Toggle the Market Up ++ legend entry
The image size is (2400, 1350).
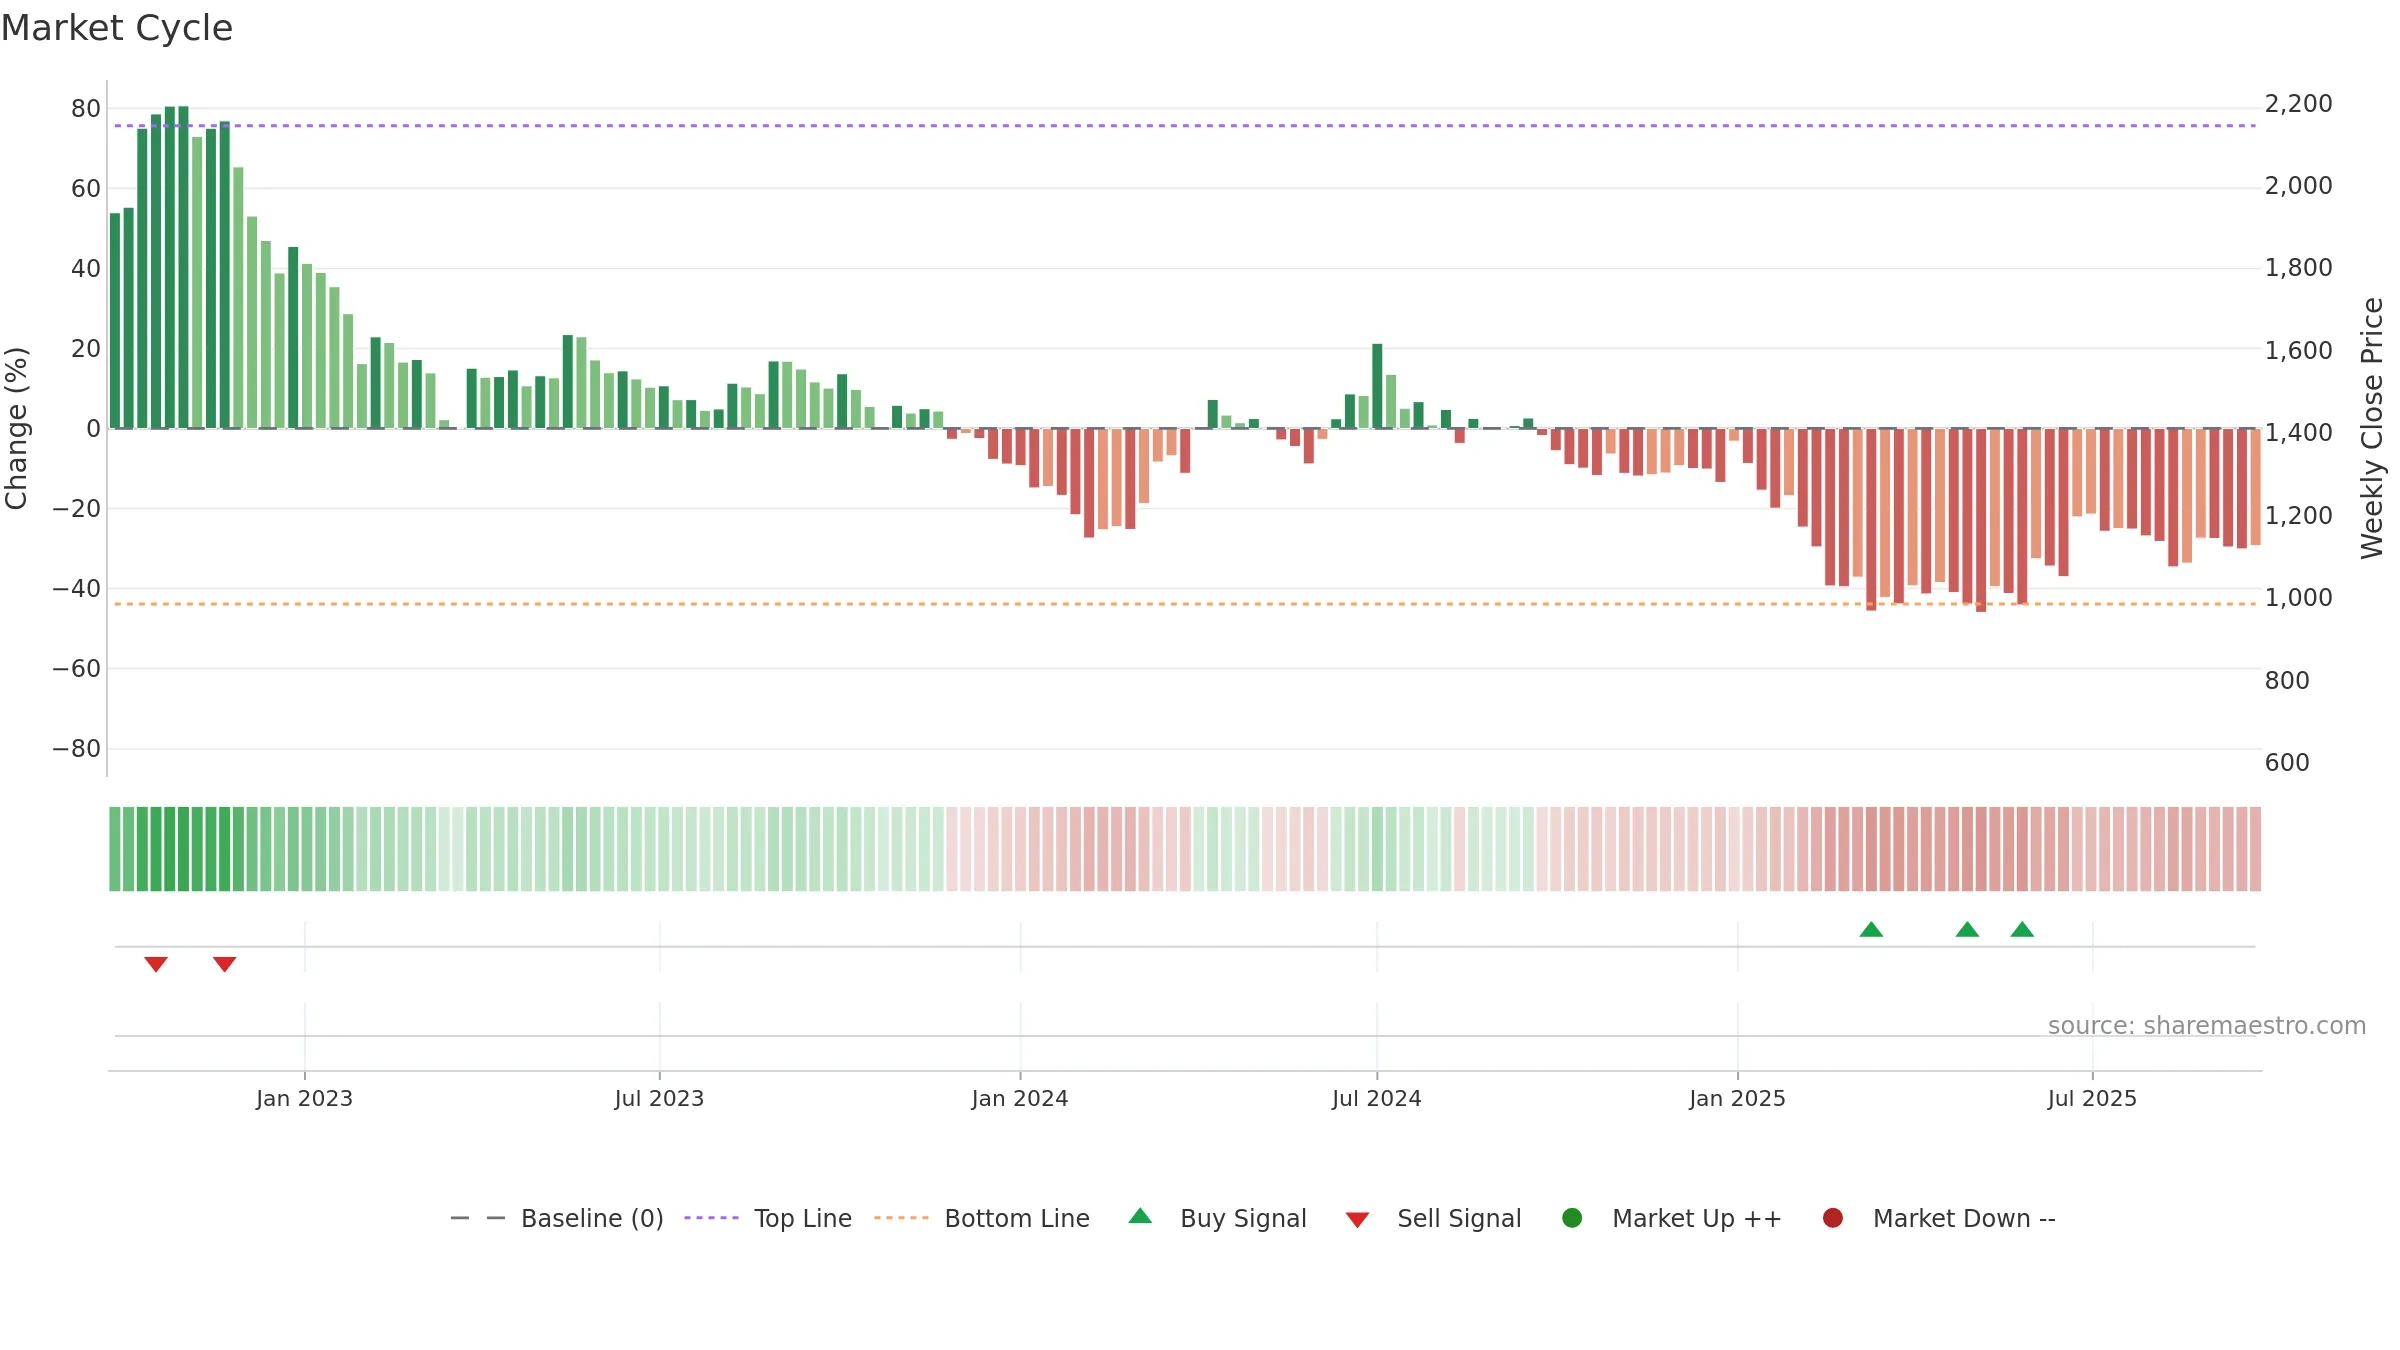point(1671,1218)
